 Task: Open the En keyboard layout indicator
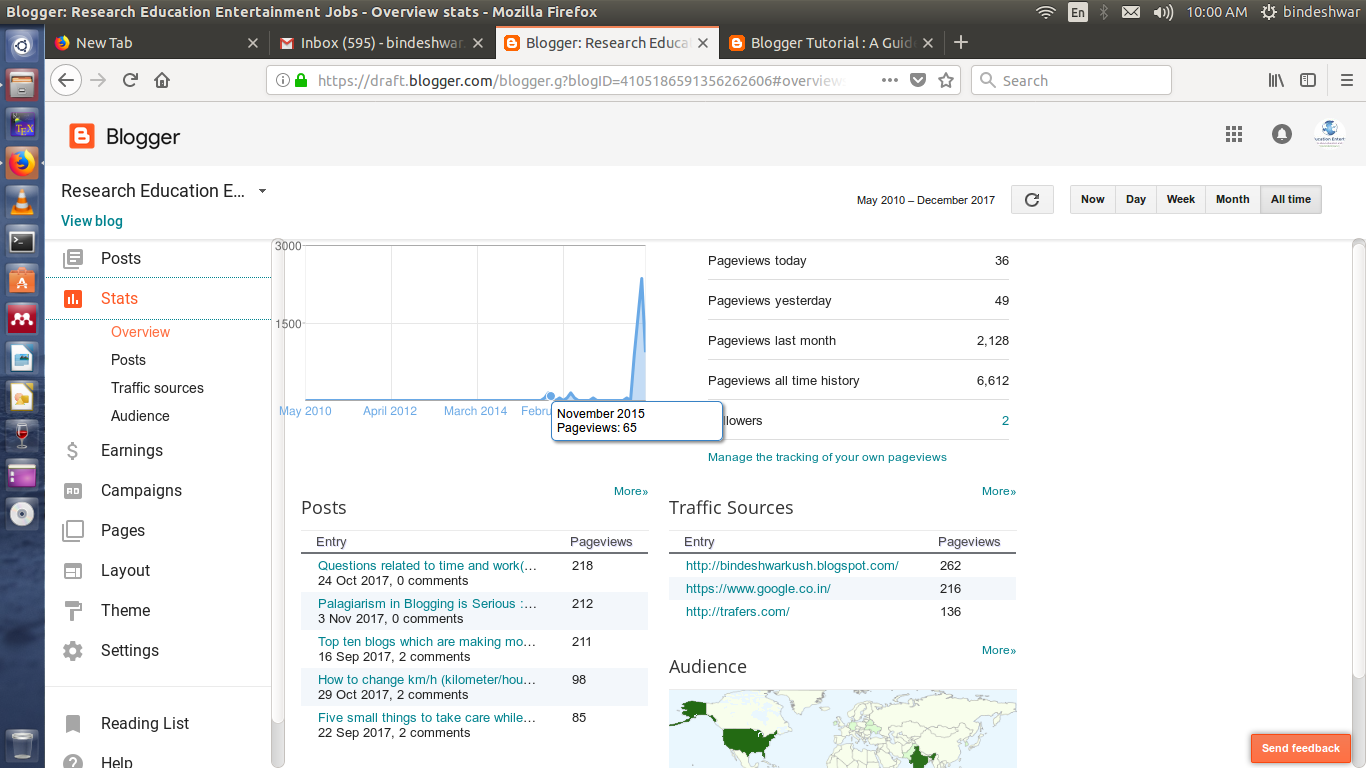(x=1077, y=12)
